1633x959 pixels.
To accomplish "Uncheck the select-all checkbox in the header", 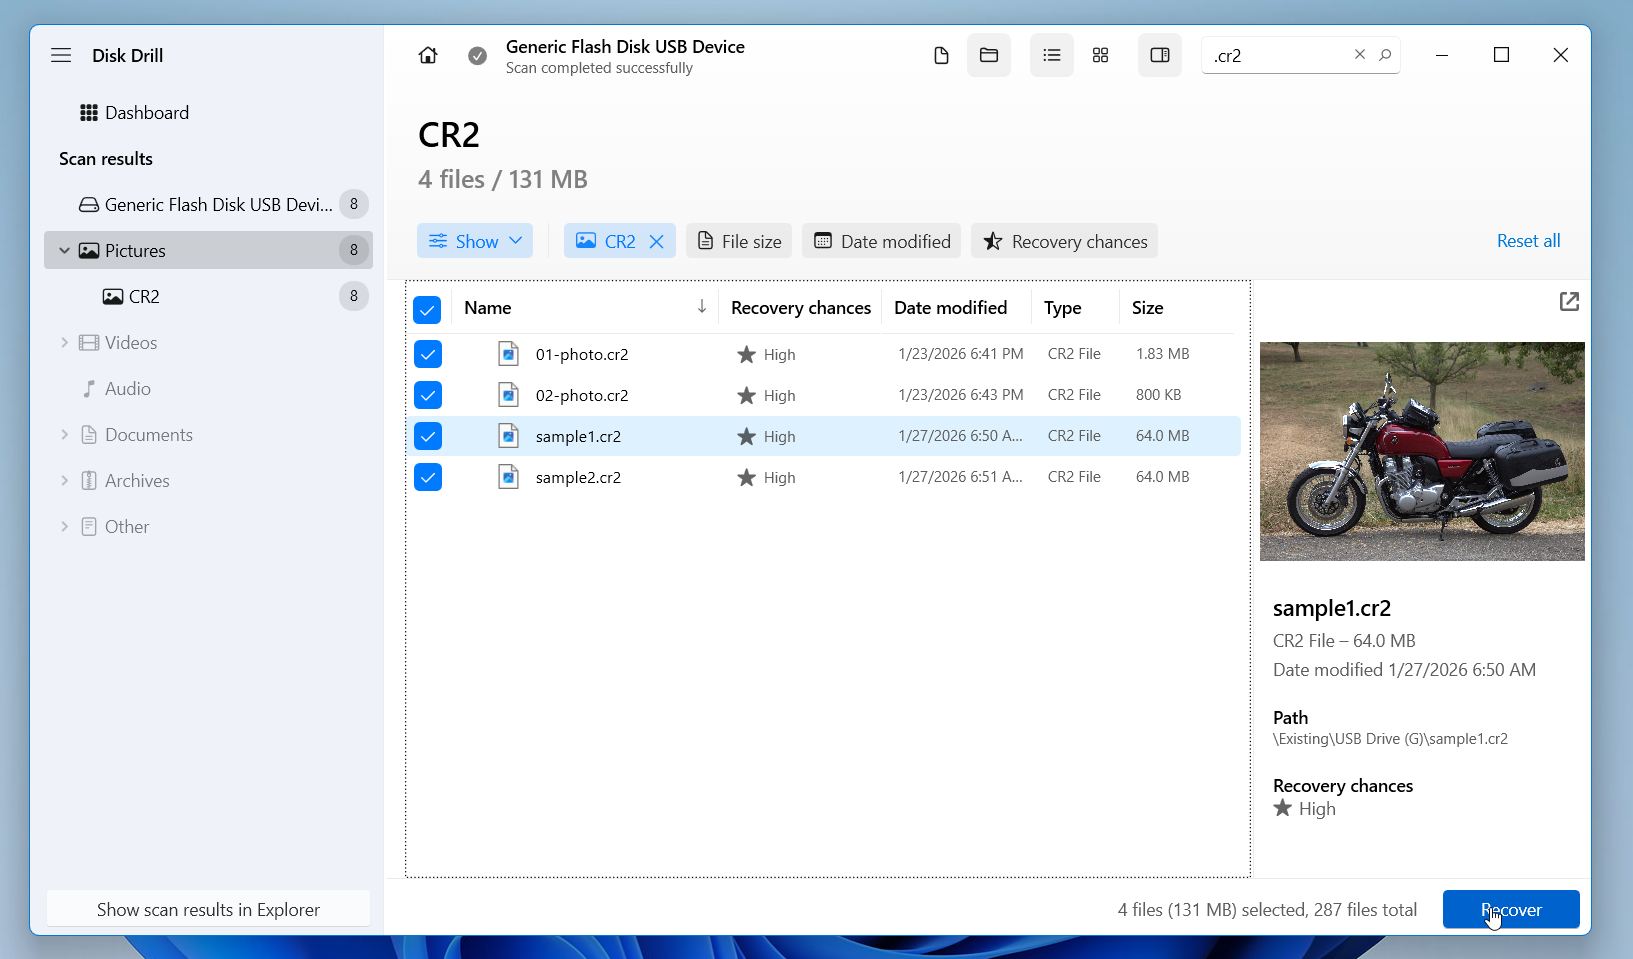I will click(x=427, y=310).
